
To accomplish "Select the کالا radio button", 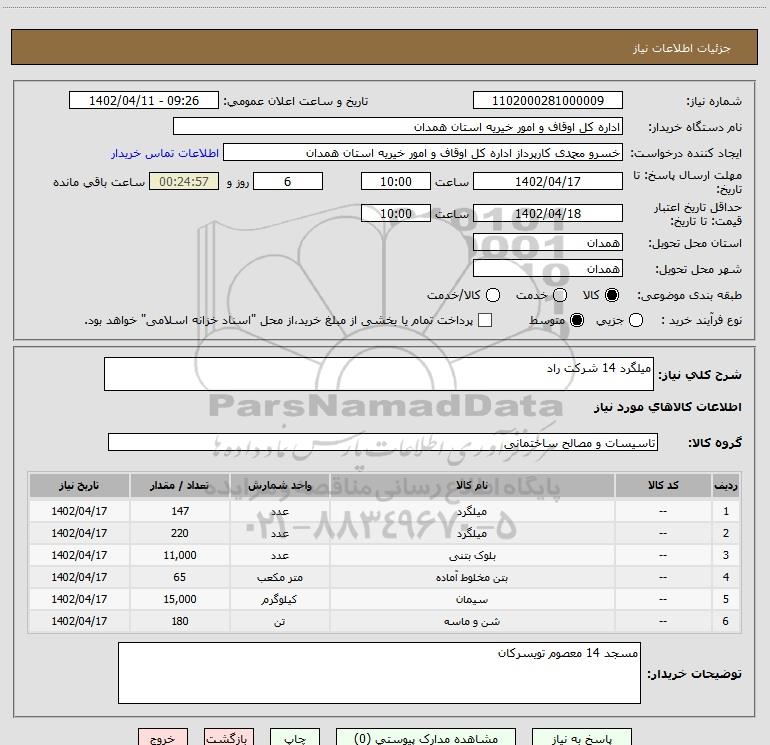I will pos(612,295).
